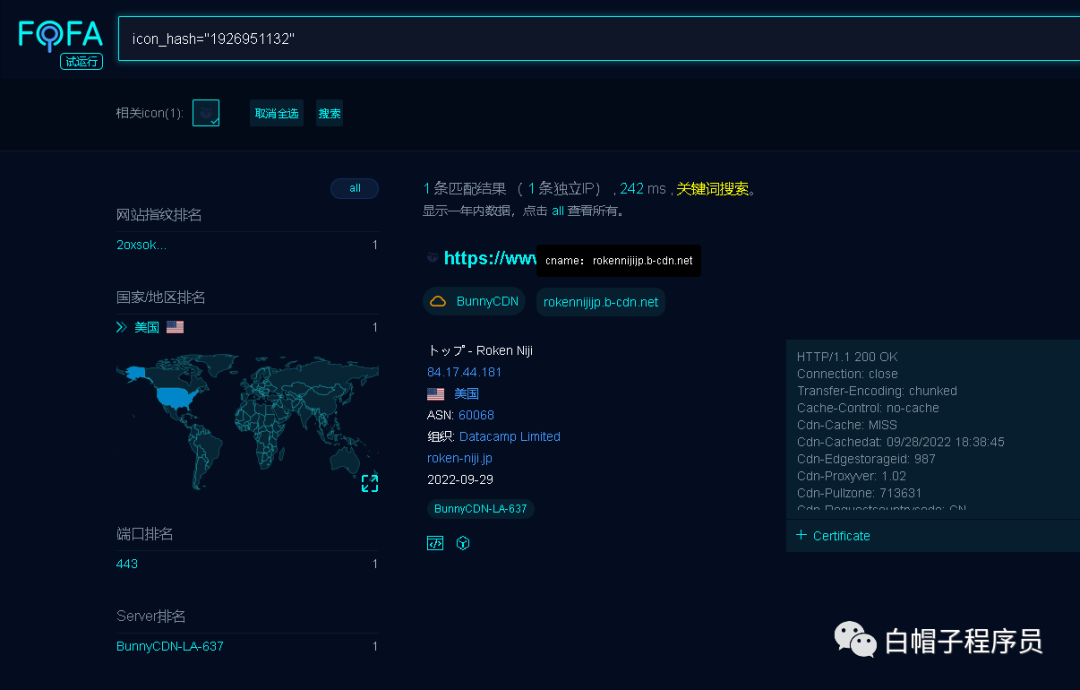Click the Cdn-Cache: MISS header line
Screen dimensions: 1080x690
(x=847, y=425)
